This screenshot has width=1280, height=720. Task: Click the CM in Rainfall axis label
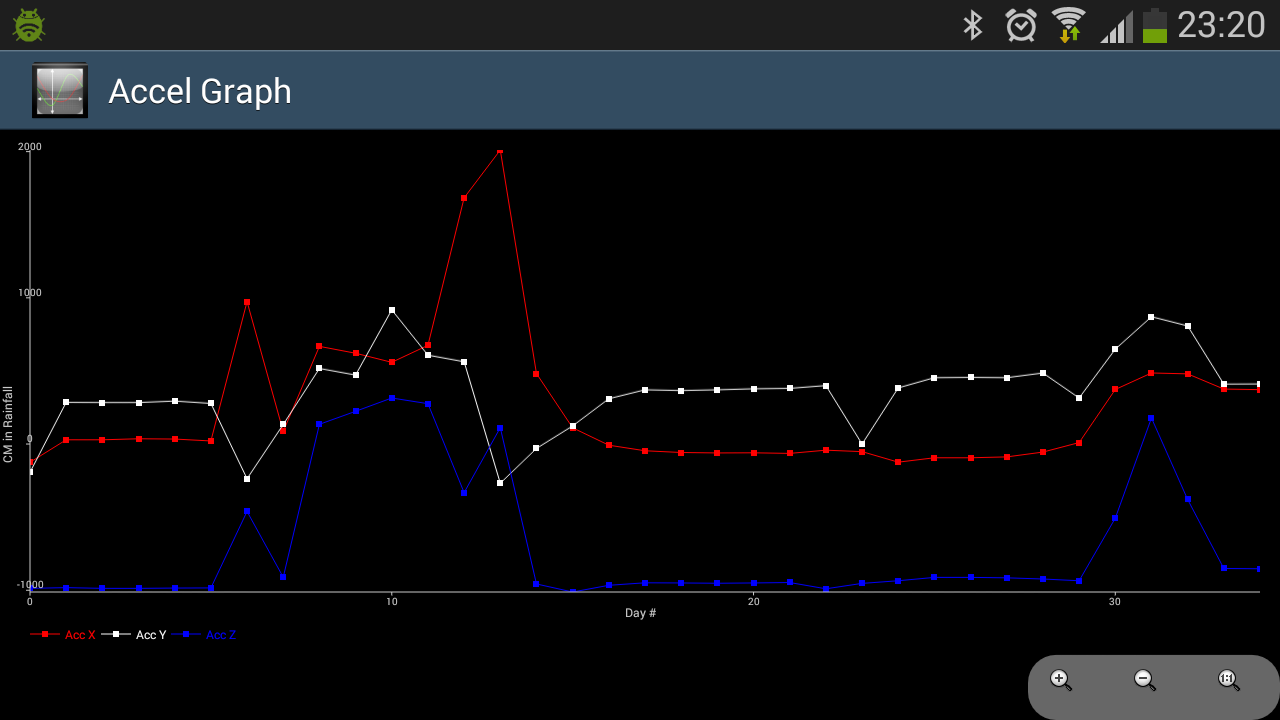pyautogui.click(x=8, y=424)
